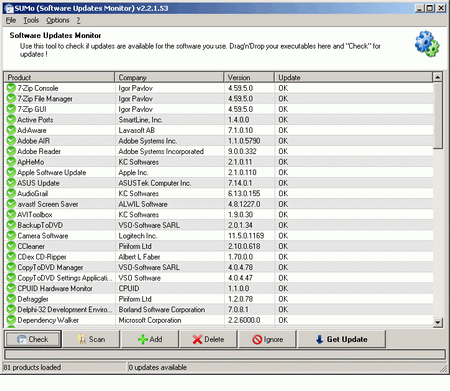Click the status icon for Dependency Walker
Image resolution: width=450 pixels, height=391 pixels.
[11, 320]
